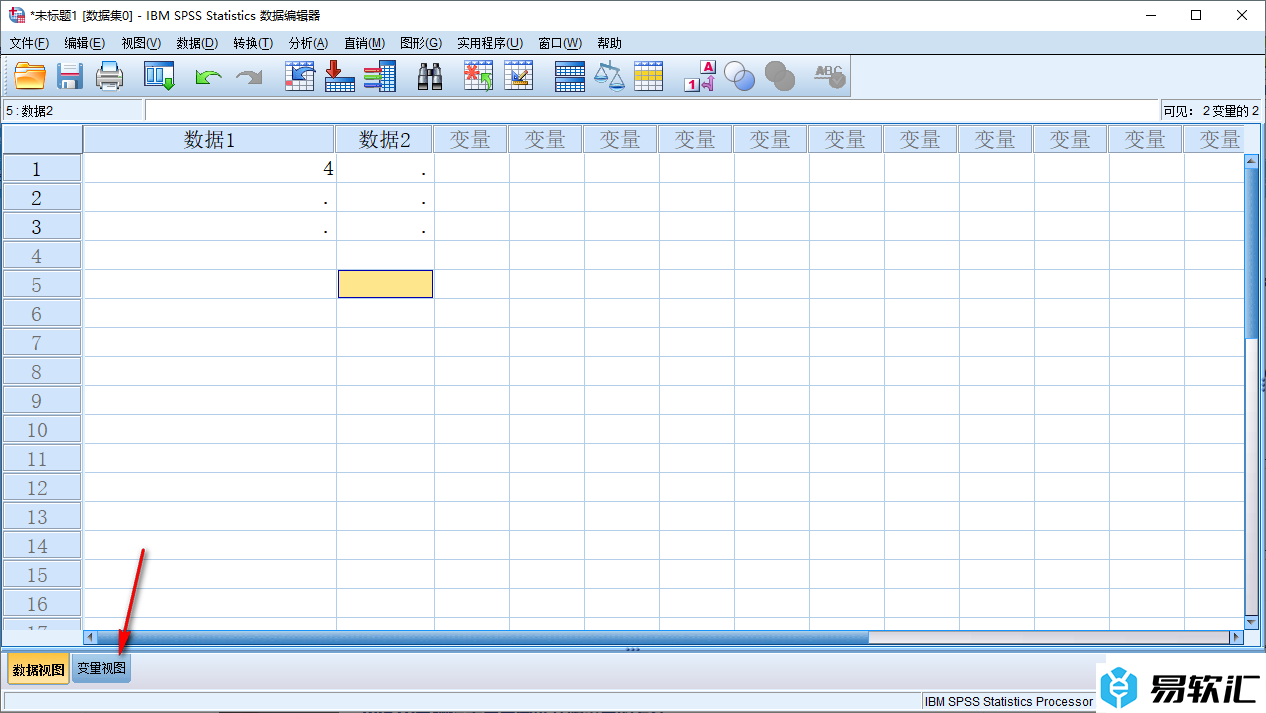Click the Show all variables icon
The image size is (1266, 713).
tap(780, 76)
